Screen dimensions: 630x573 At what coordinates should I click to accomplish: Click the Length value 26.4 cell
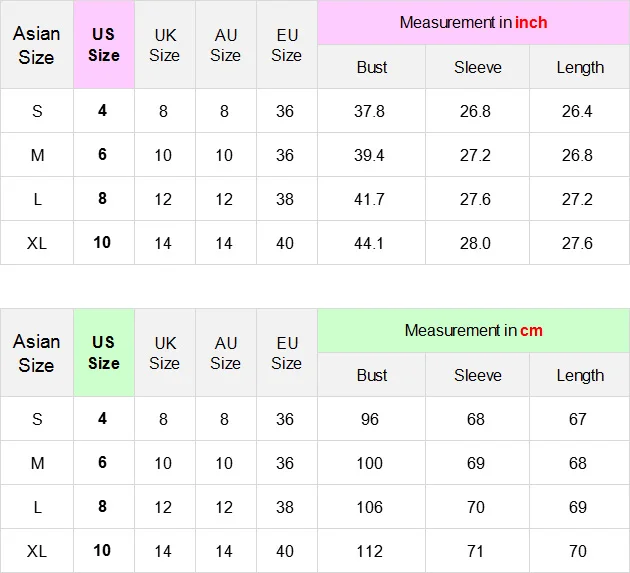(580, 111)
